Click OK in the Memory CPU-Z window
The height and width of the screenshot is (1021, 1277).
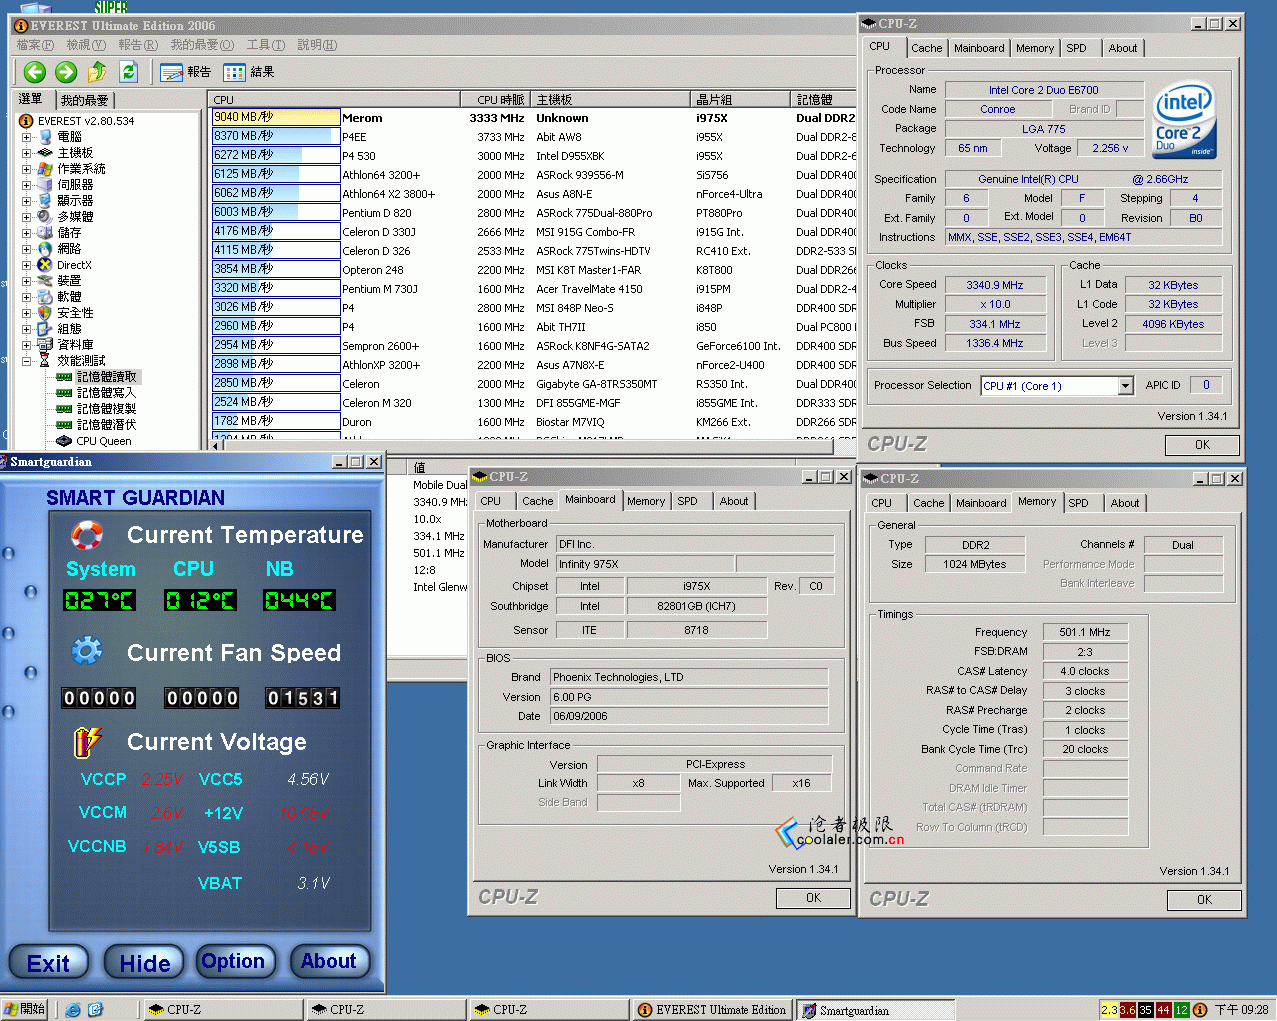pos(1204,900)
